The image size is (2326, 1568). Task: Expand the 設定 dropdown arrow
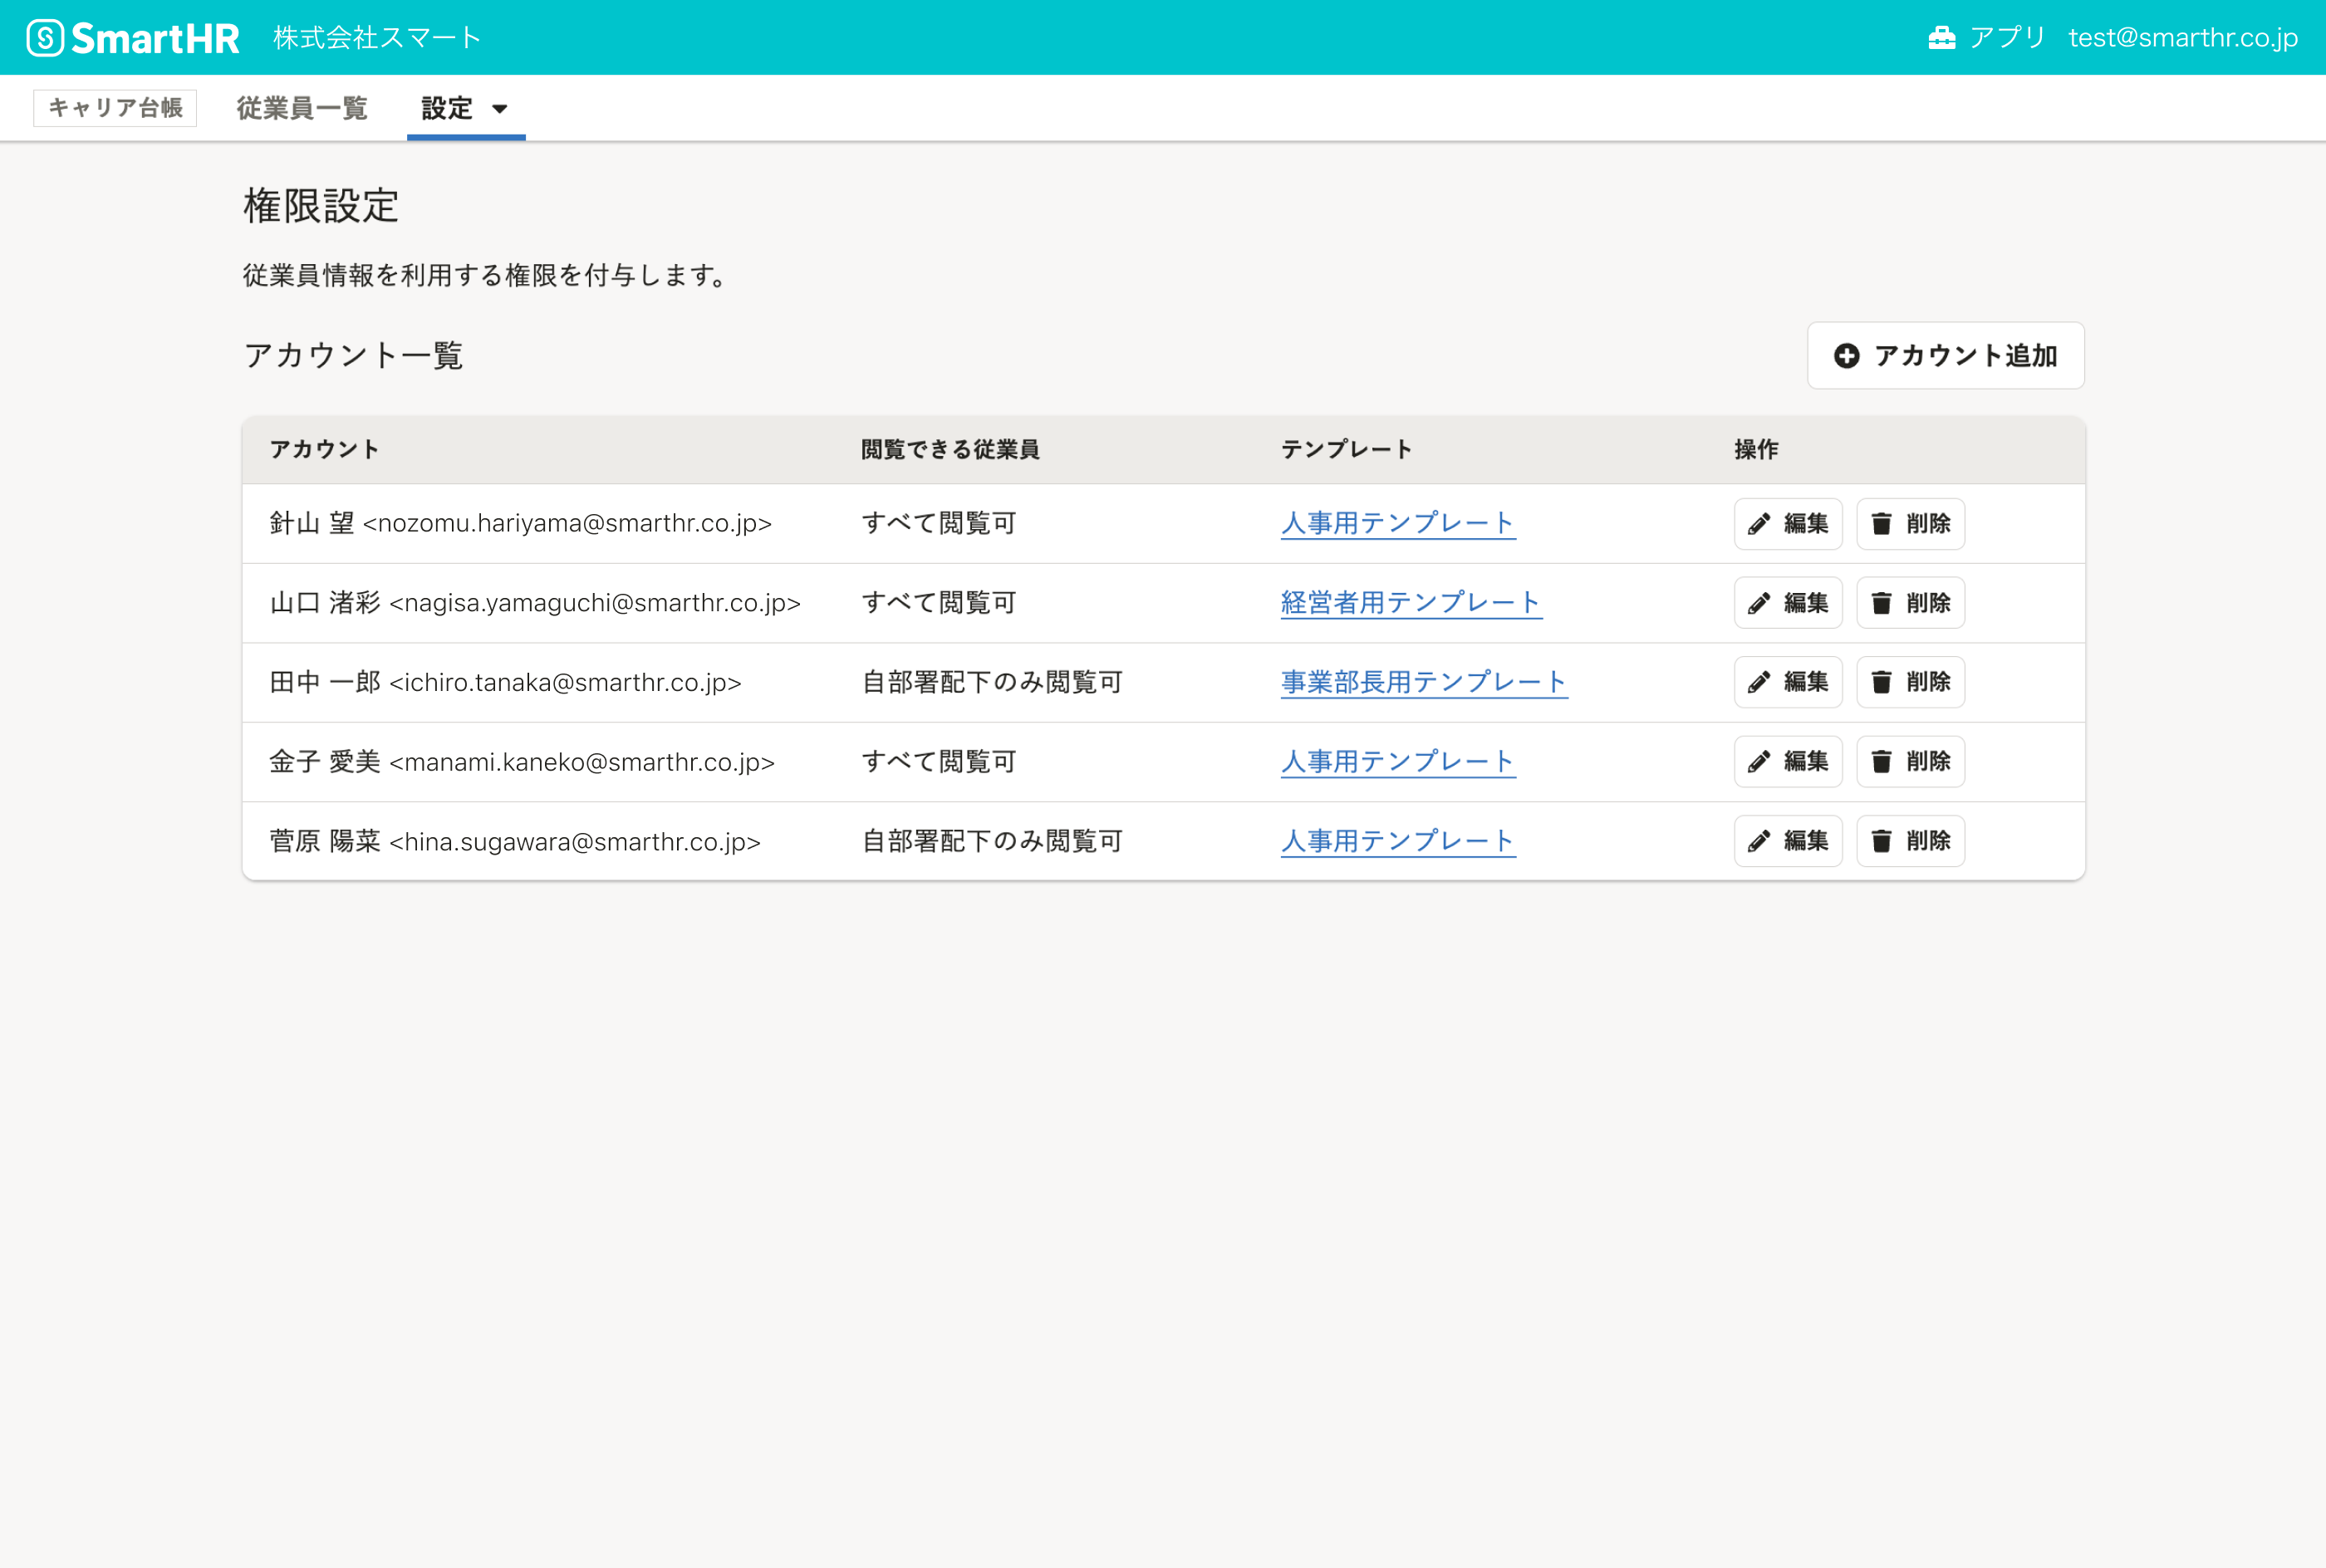click(x=500, y=109)
